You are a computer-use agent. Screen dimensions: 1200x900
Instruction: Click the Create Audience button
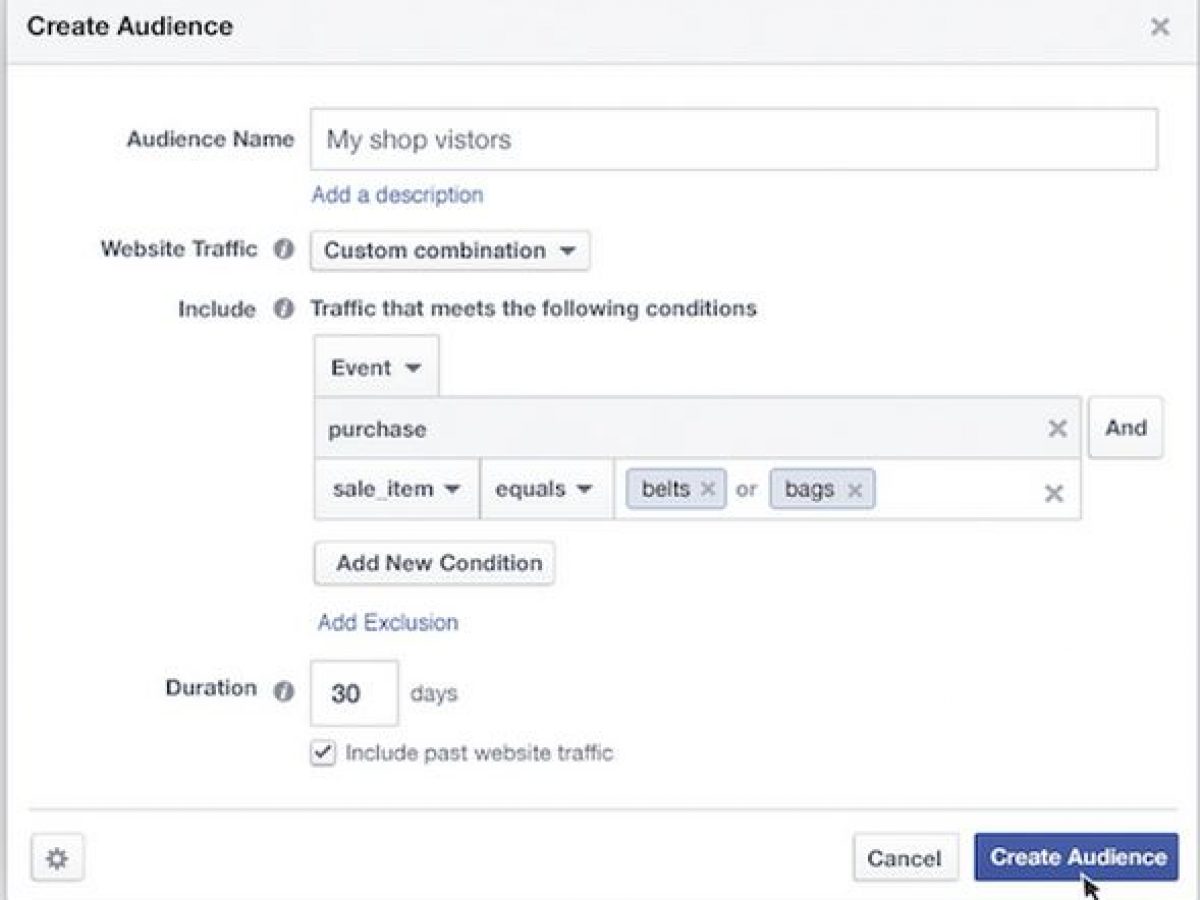pos(1077,857)
